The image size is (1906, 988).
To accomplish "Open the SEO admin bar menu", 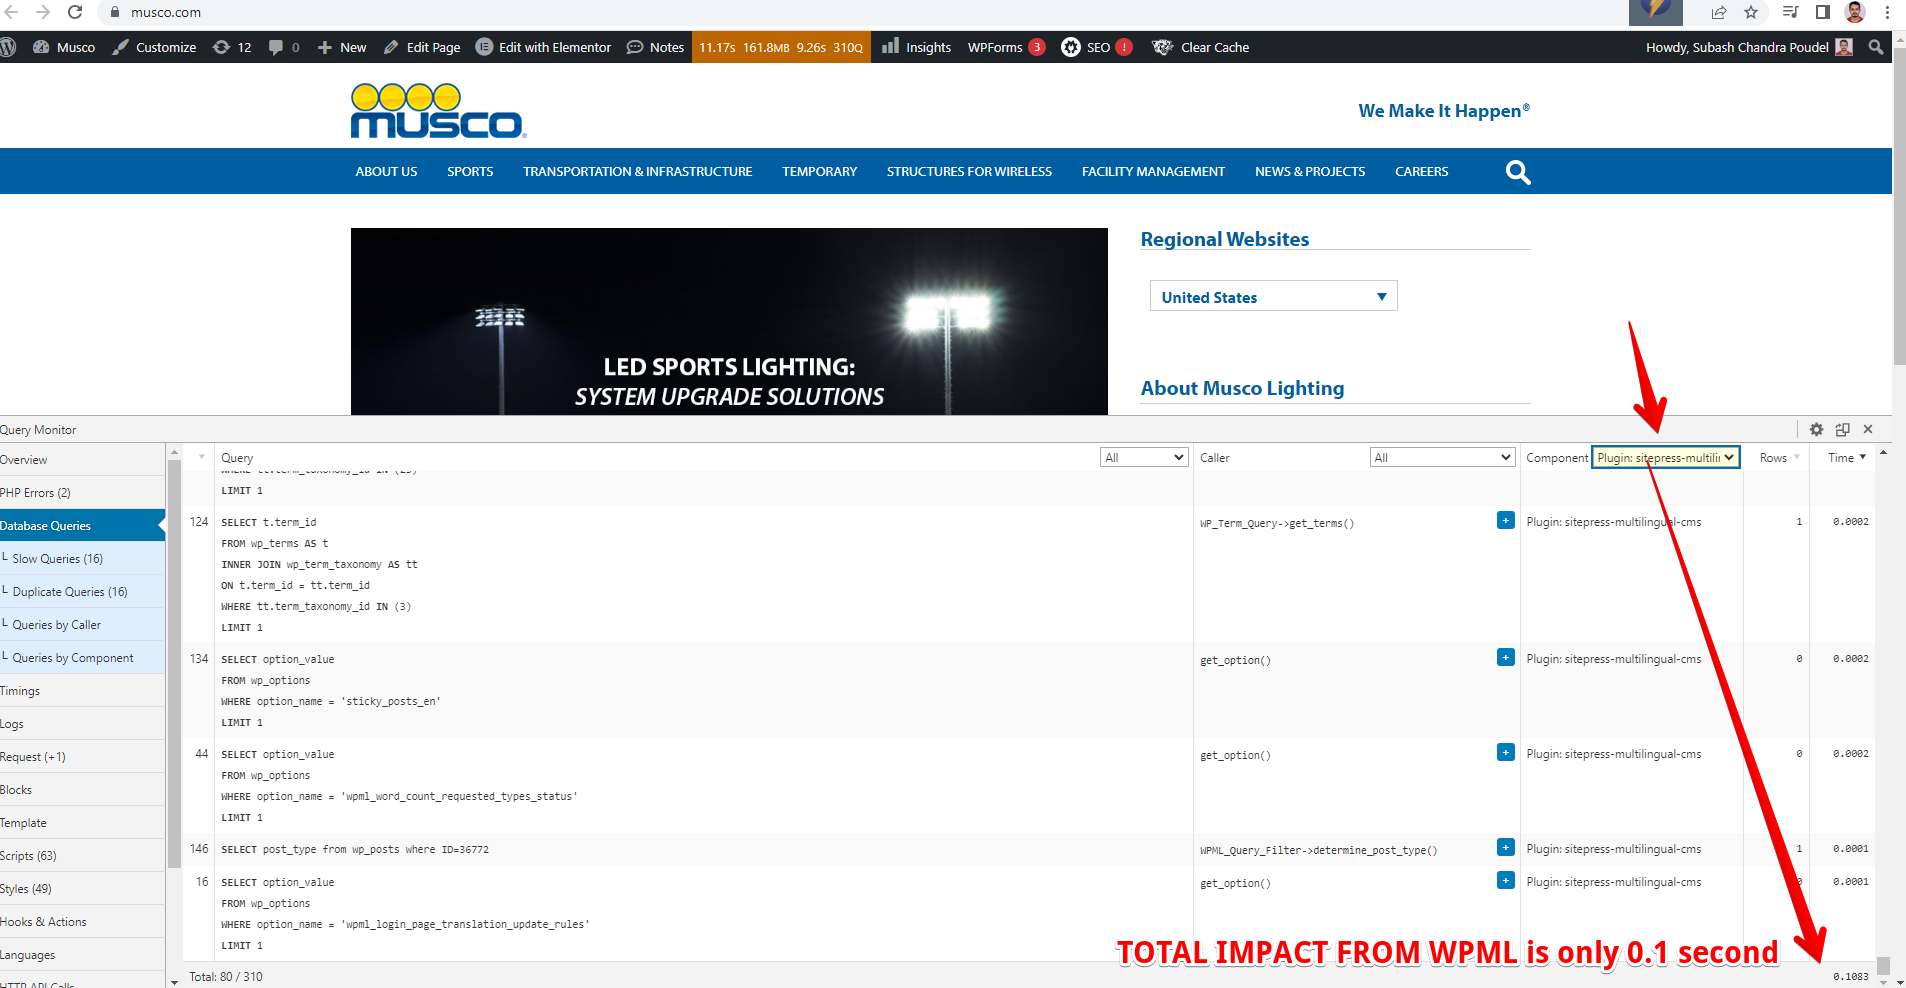I will point(1097,47).
